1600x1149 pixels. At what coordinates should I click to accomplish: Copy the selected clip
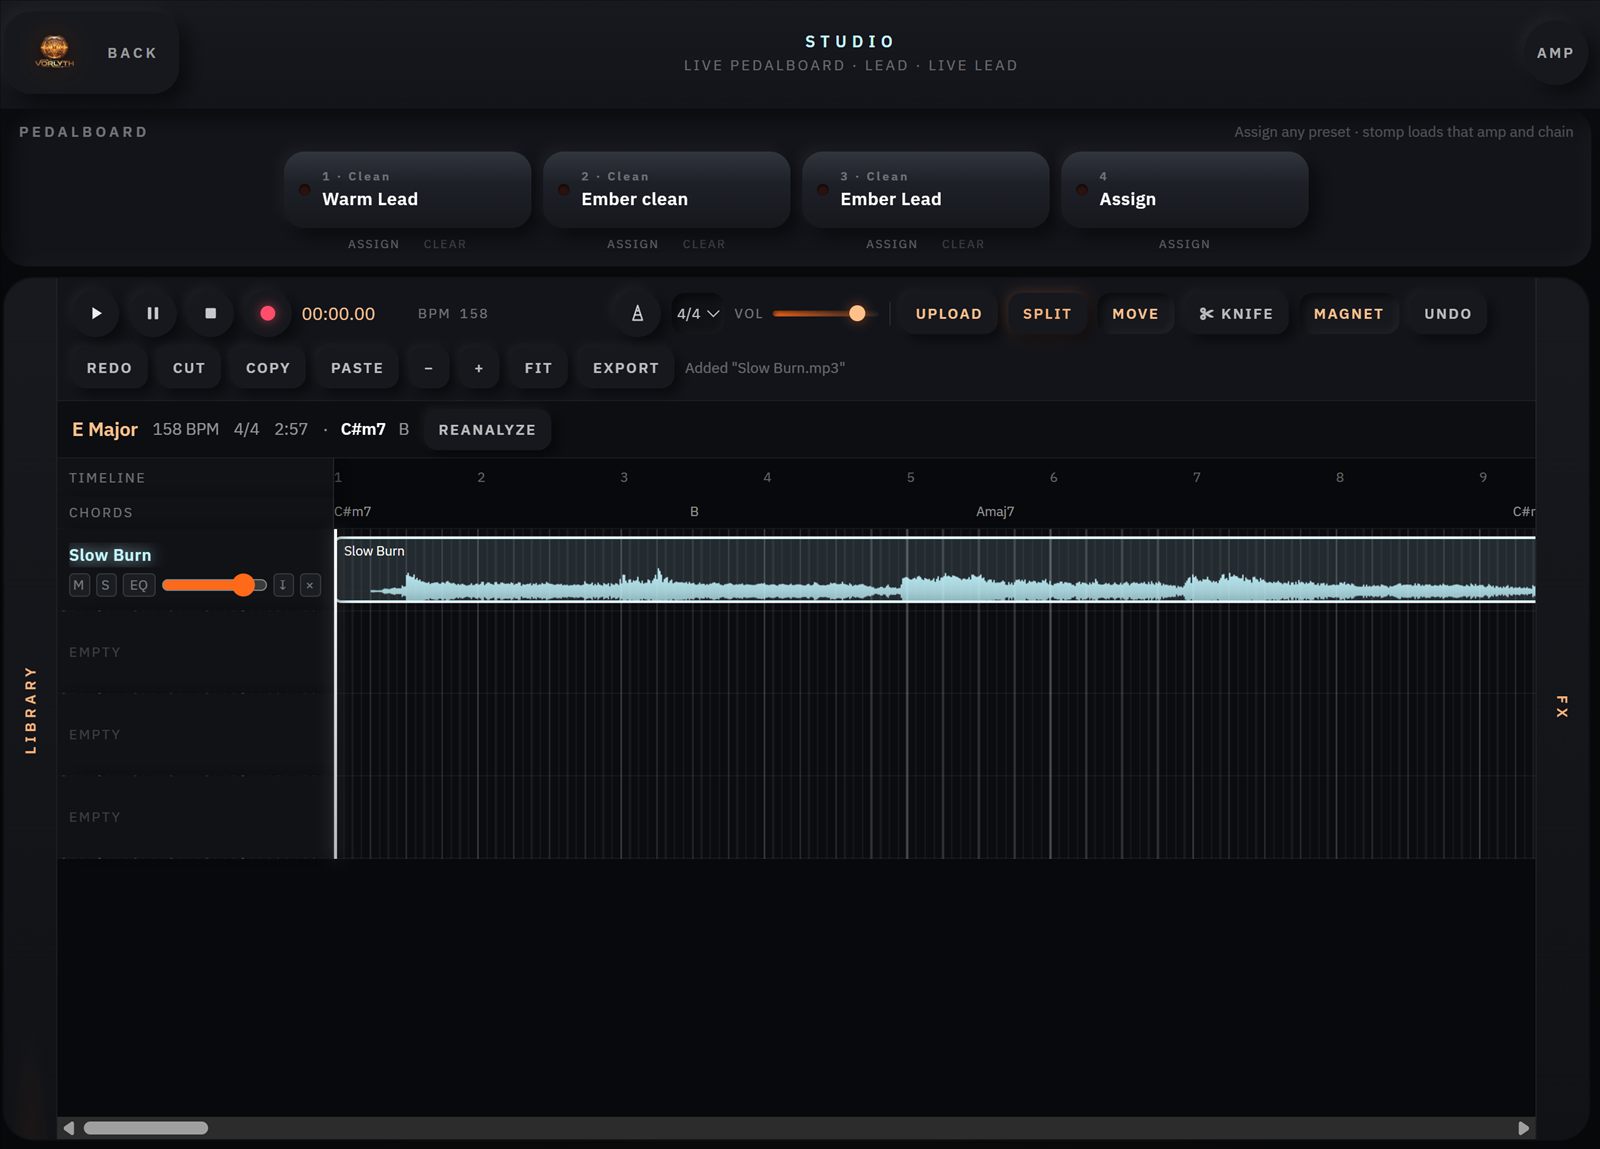coord(267,368)
